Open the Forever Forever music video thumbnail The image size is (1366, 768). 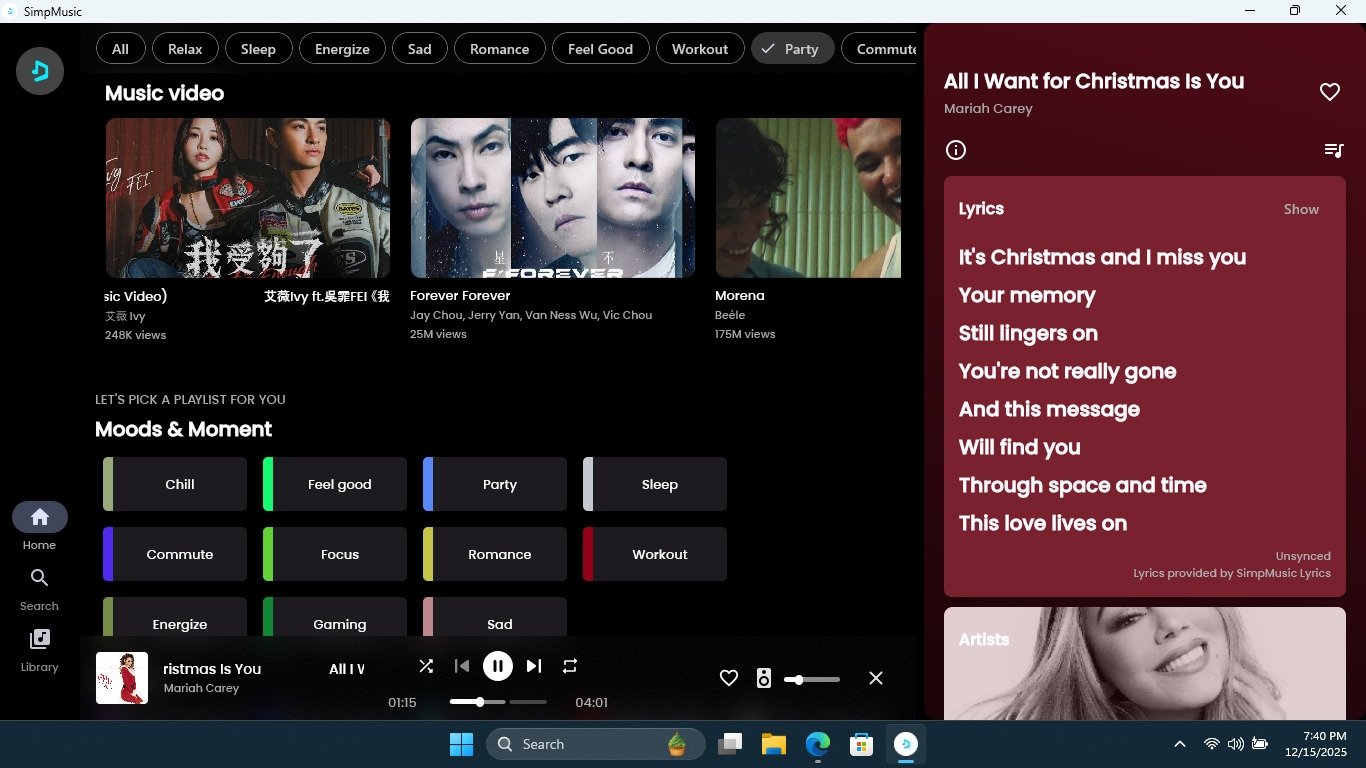tap(552, 198)
